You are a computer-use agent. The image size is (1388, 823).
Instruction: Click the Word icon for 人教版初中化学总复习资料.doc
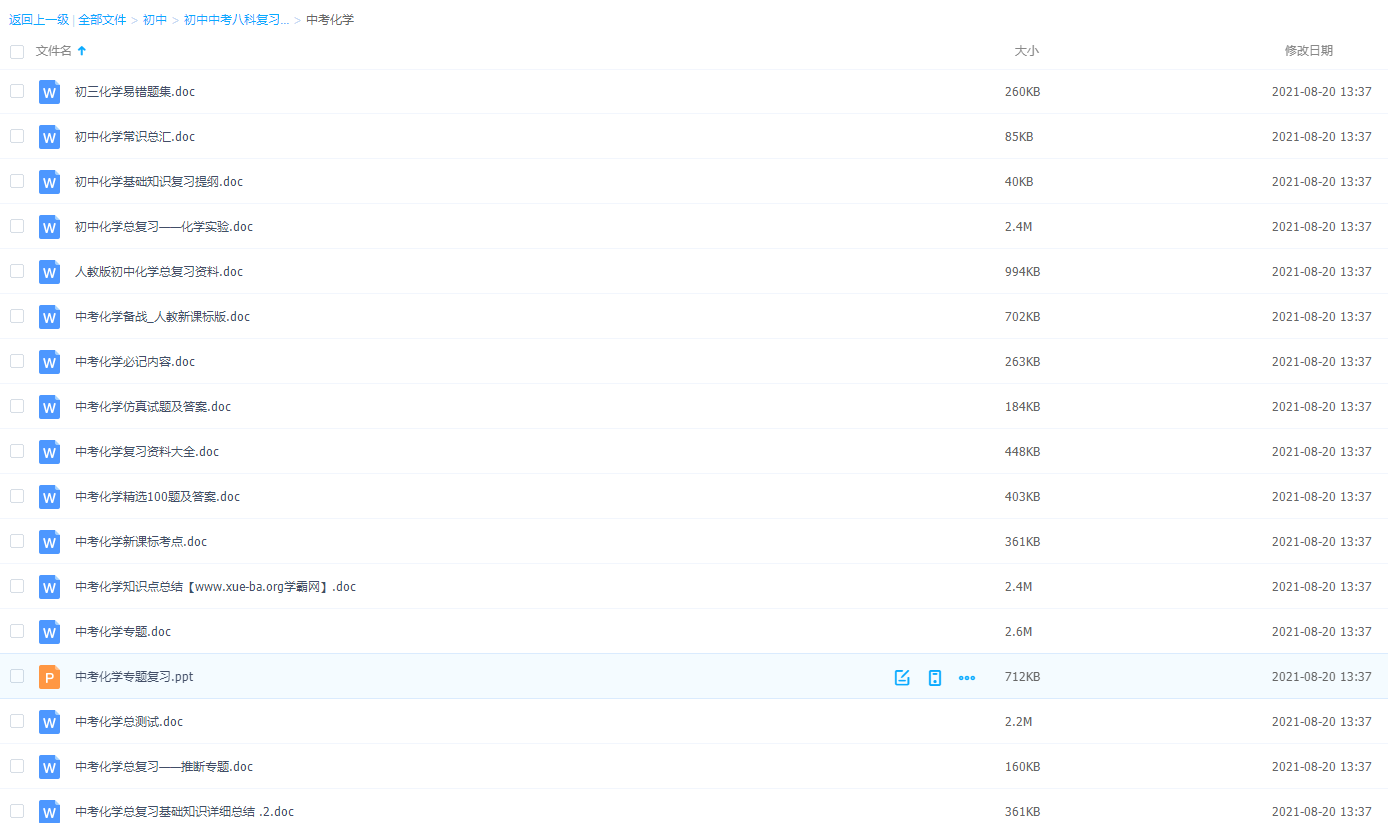tap(49, 272)
